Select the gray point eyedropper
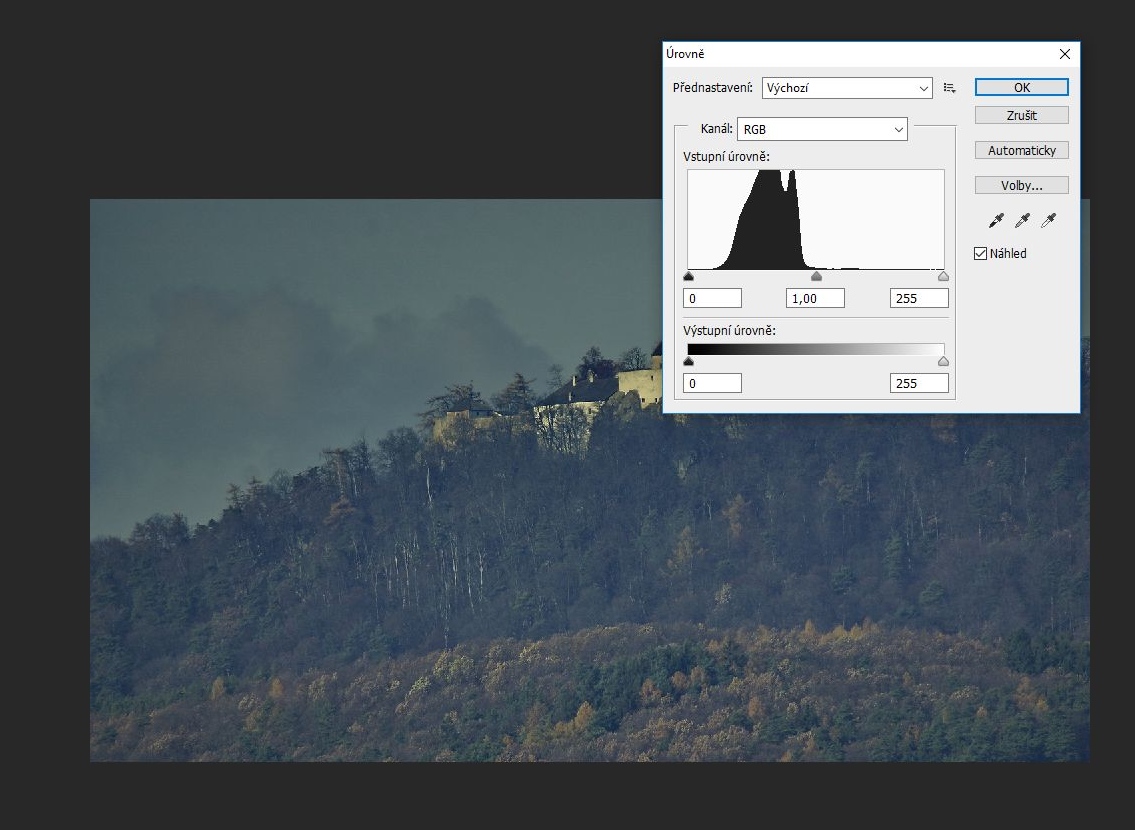1135x830 pixels. [x=1022, y=220]
